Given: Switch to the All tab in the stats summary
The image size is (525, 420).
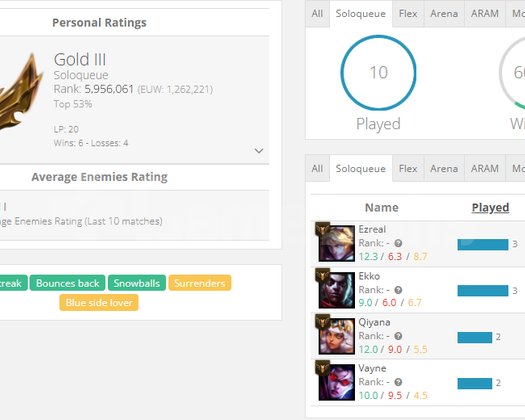Looking at the screenshot, I should coord(317,14).
